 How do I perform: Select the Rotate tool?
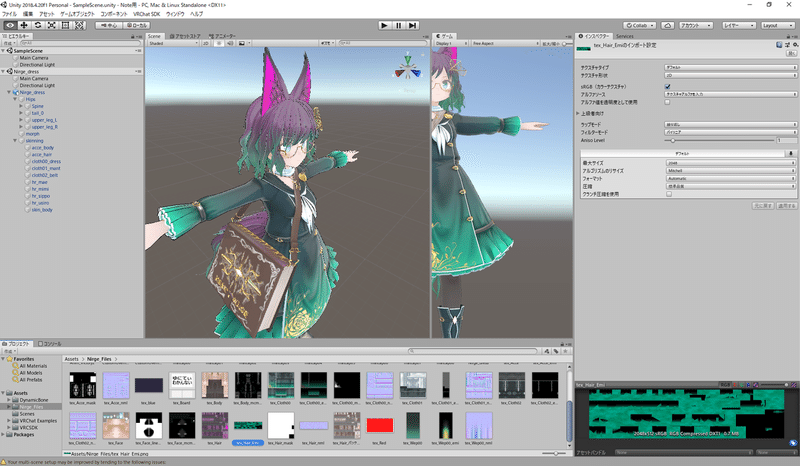click(37, 25)
